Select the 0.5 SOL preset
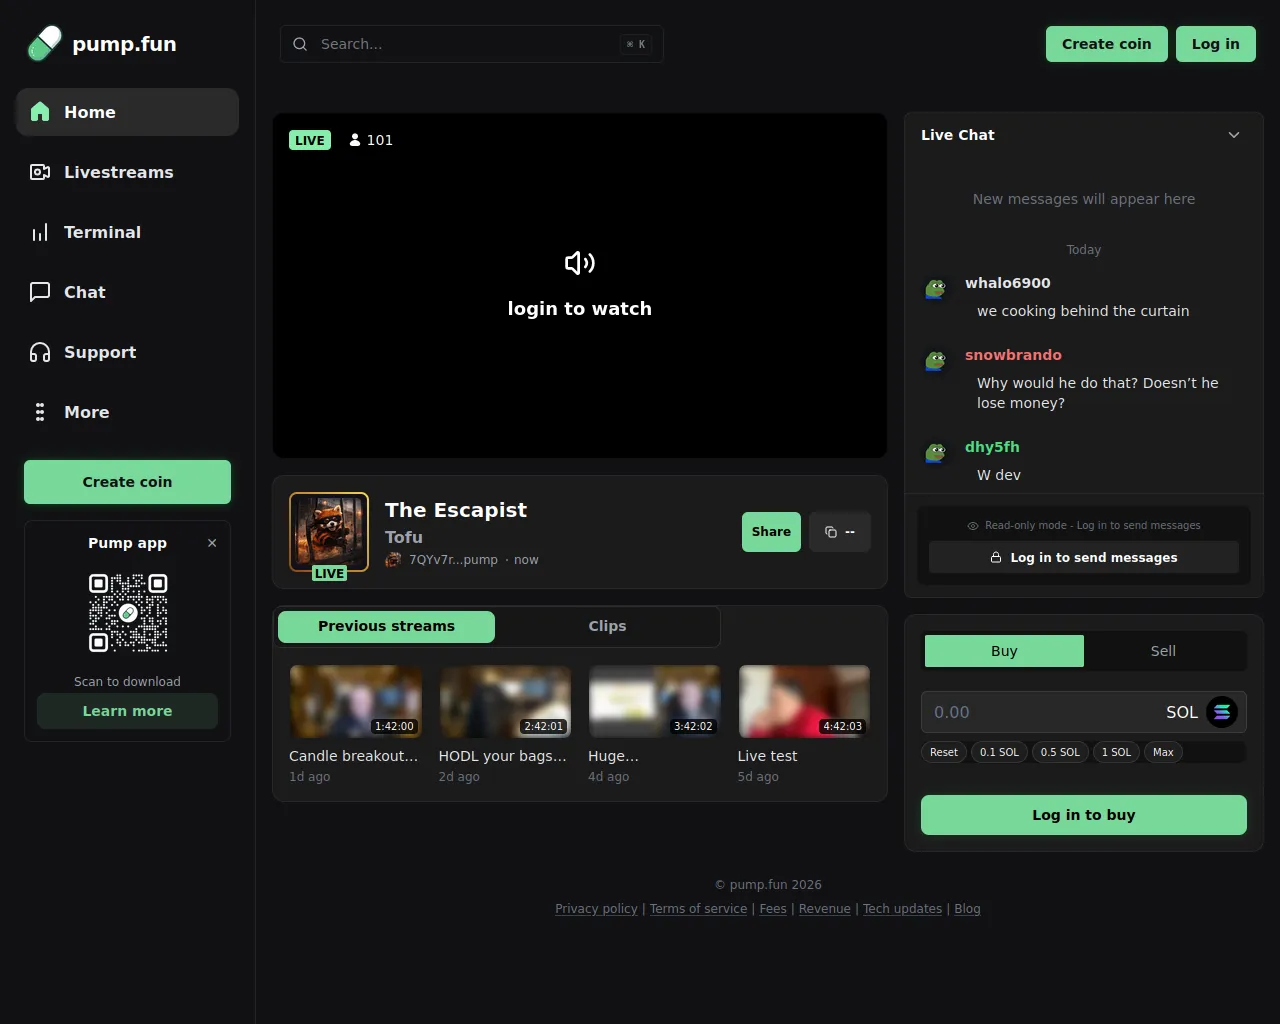This screenshot has width=1280, height=1024. pyautogui.click(x=1060, y=752)
